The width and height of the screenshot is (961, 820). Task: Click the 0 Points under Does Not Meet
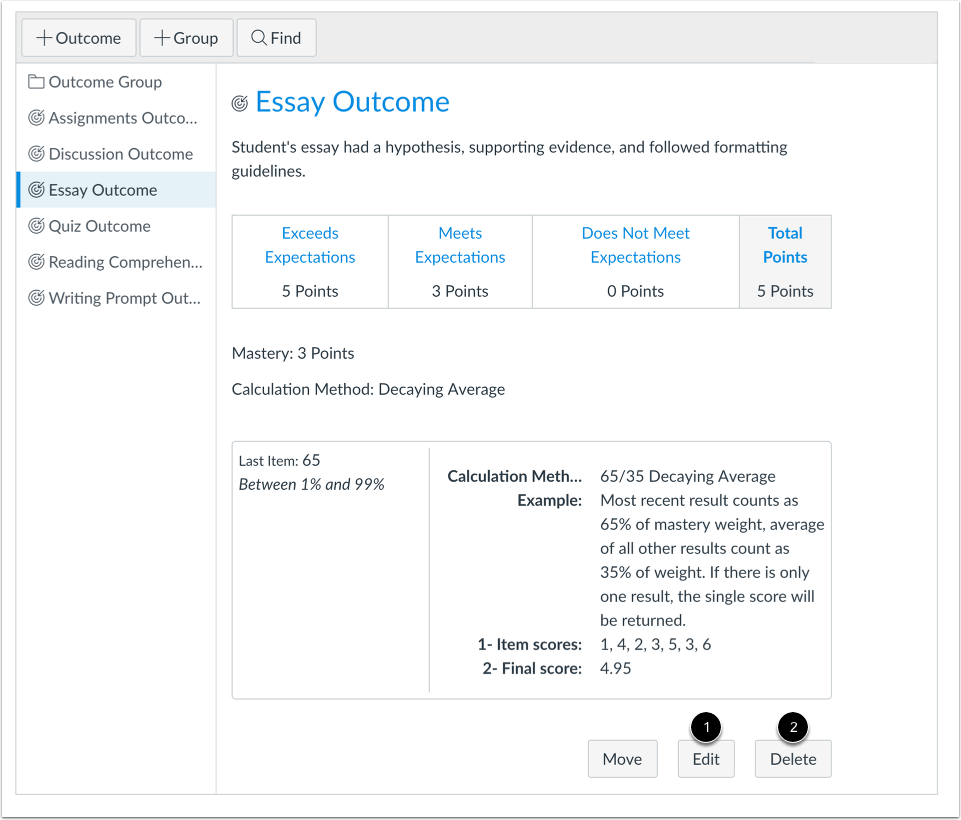click(636, 291)
